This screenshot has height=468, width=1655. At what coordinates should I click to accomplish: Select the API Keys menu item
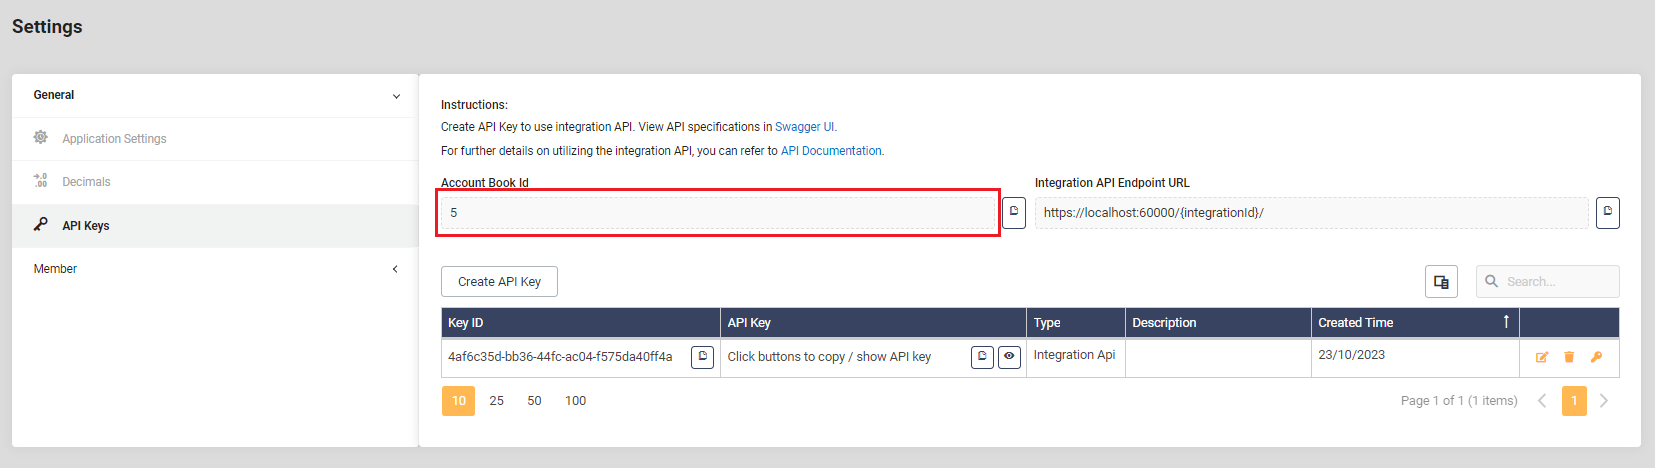[x=86, y=226]
